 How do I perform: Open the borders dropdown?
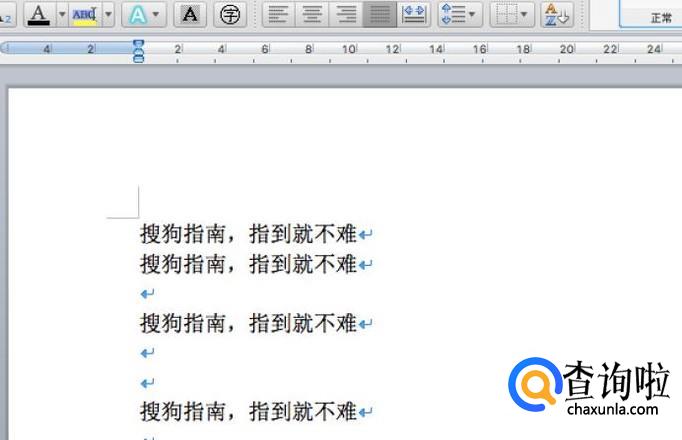point(512,14)
